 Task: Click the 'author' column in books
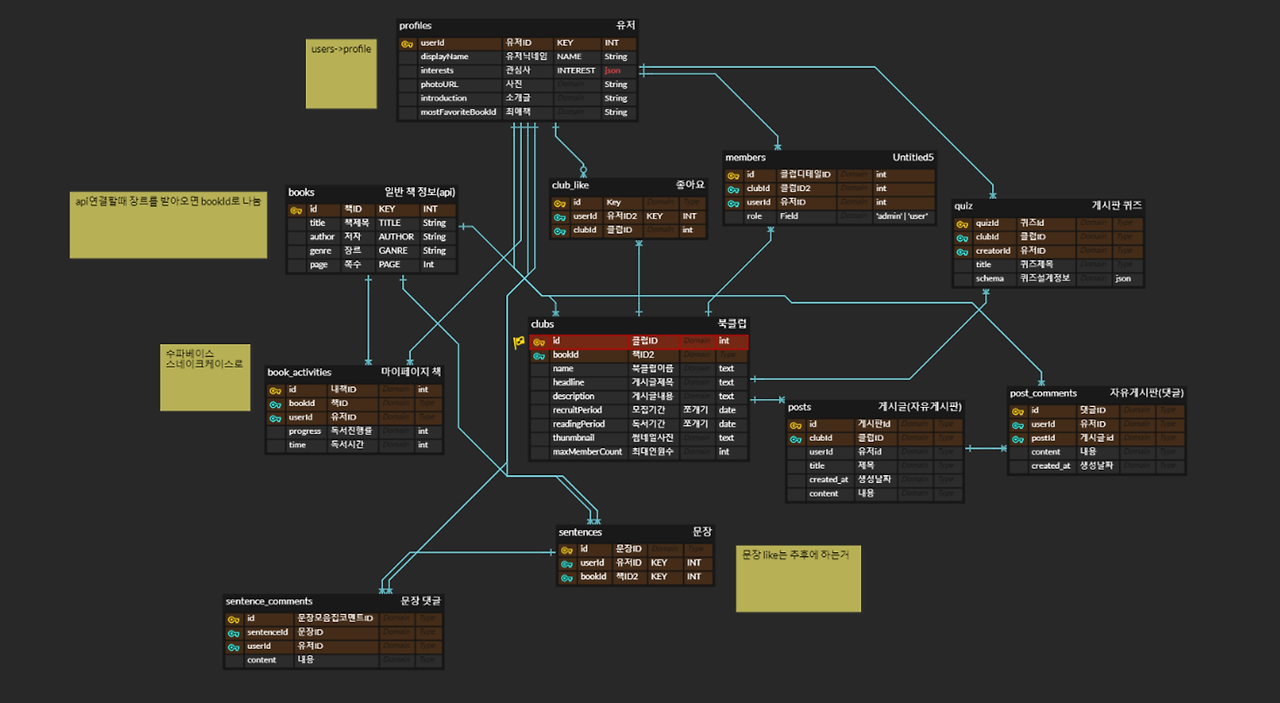point(323,237)
